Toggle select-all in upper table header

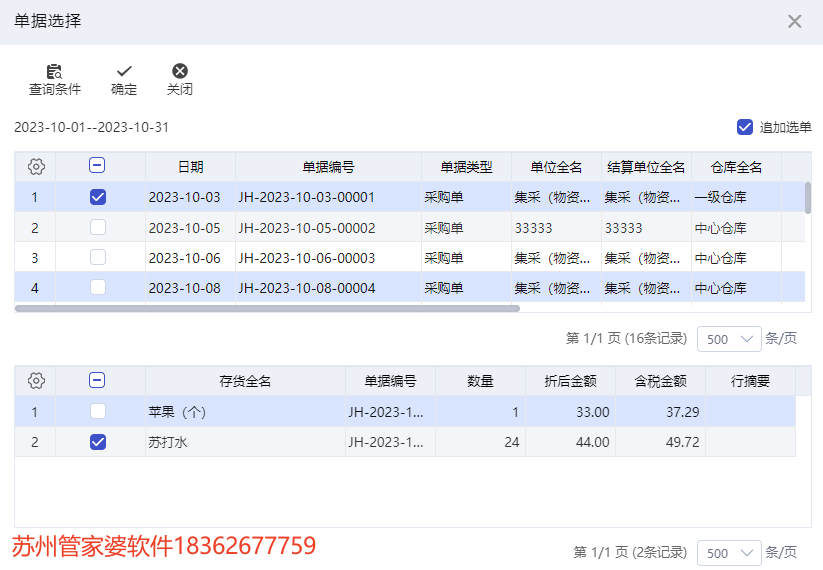click(x=97, y=166)
